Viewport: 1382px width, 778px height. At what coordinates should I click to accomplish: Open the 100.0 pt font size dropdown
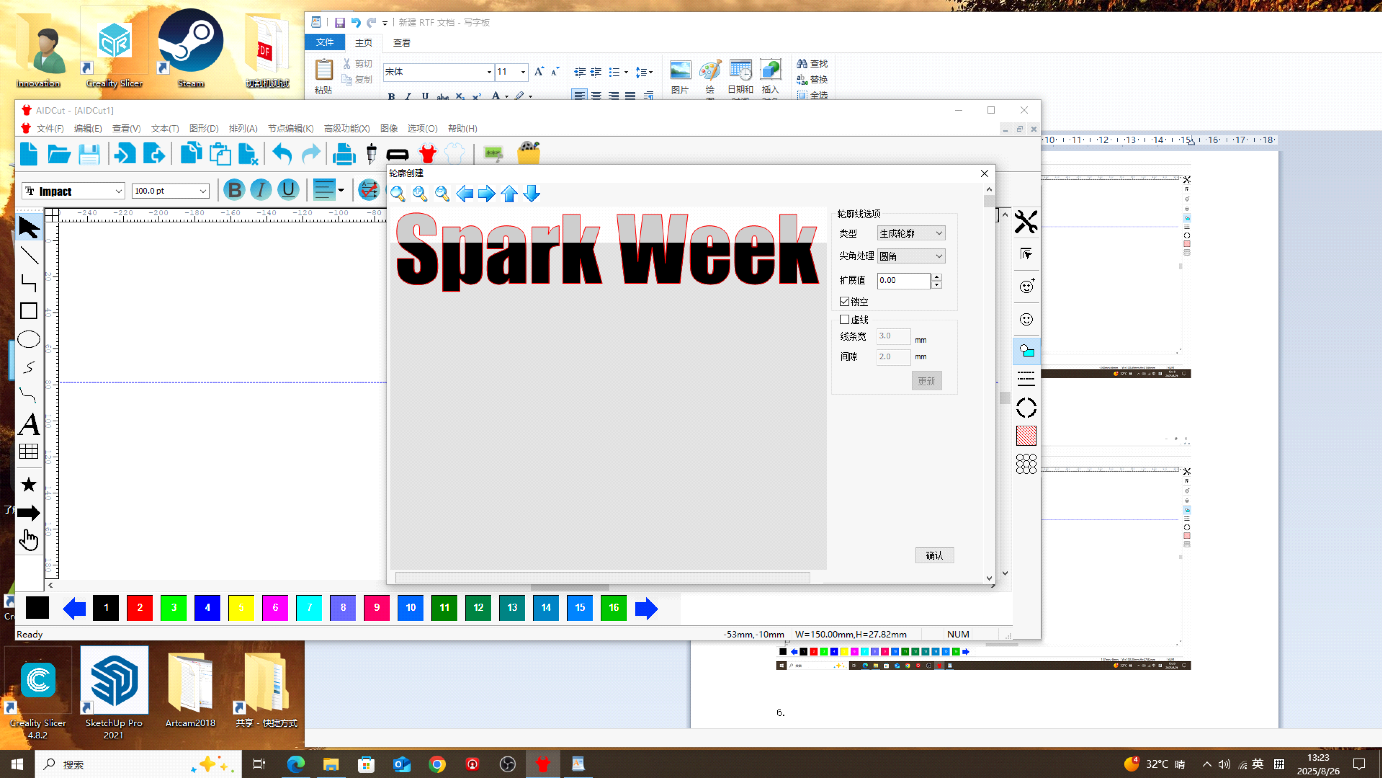point(204,191)
